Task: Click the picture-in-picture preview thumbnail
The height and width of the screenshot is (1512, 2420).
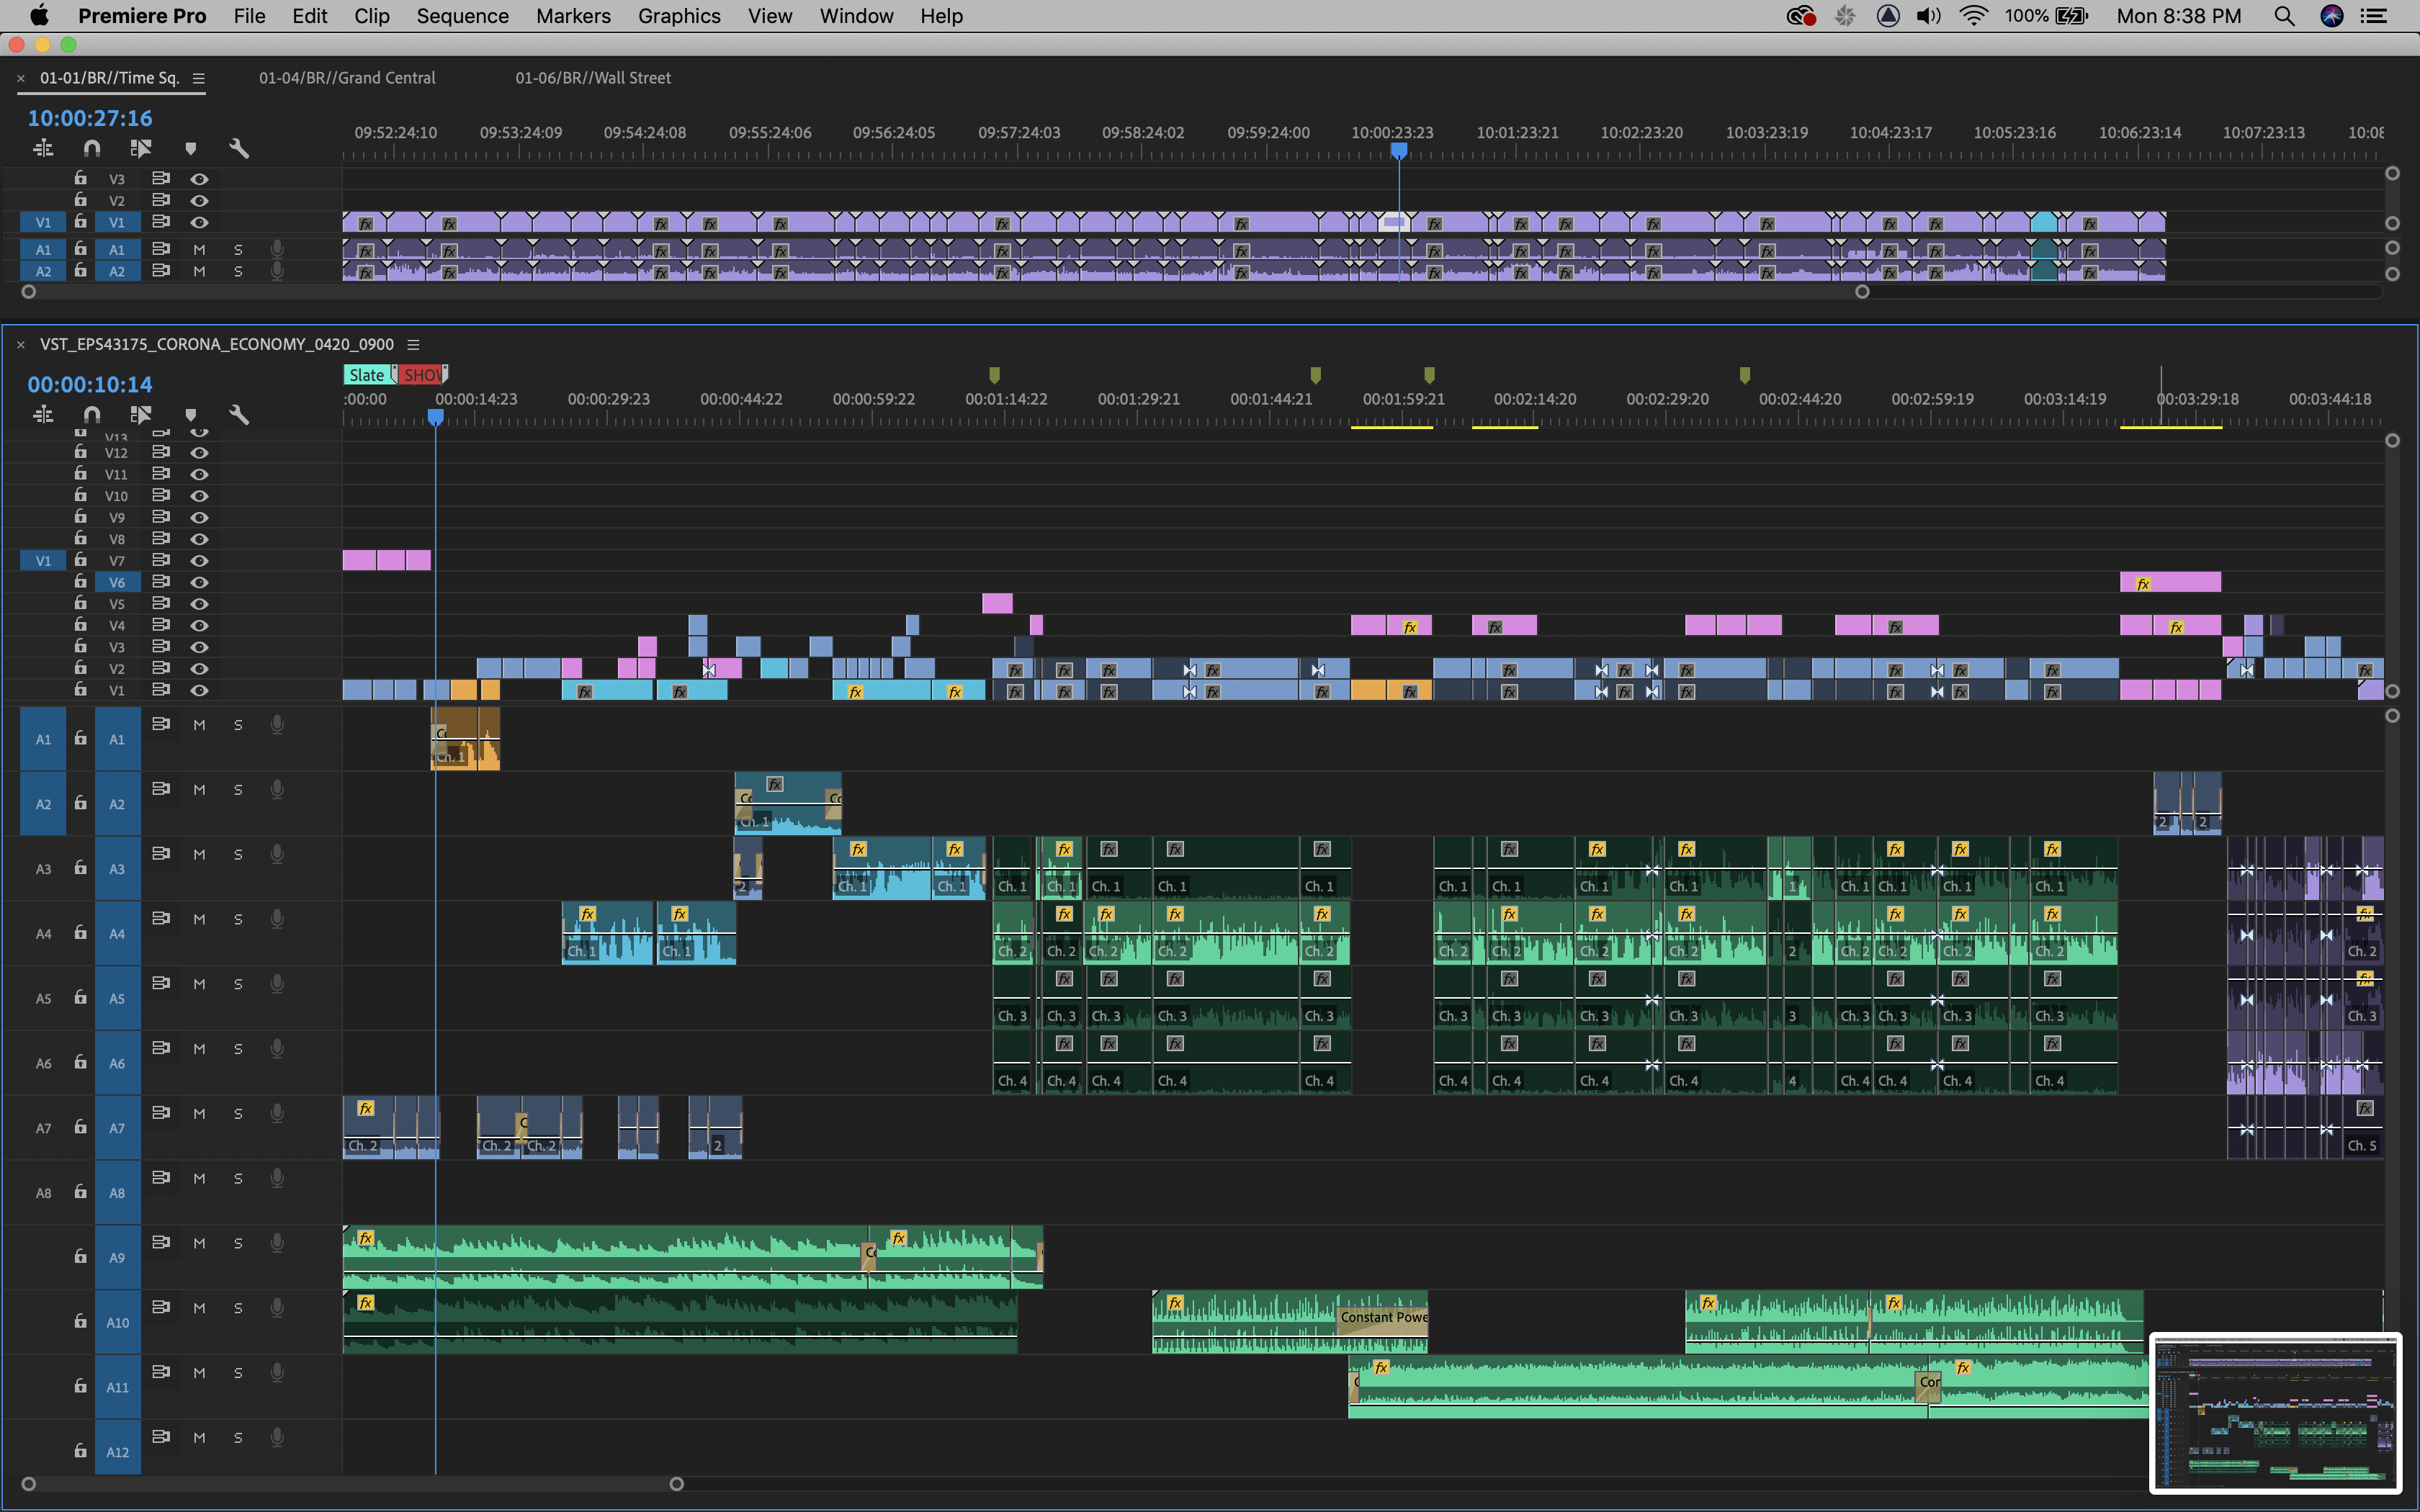Action: [2275, 1413]
